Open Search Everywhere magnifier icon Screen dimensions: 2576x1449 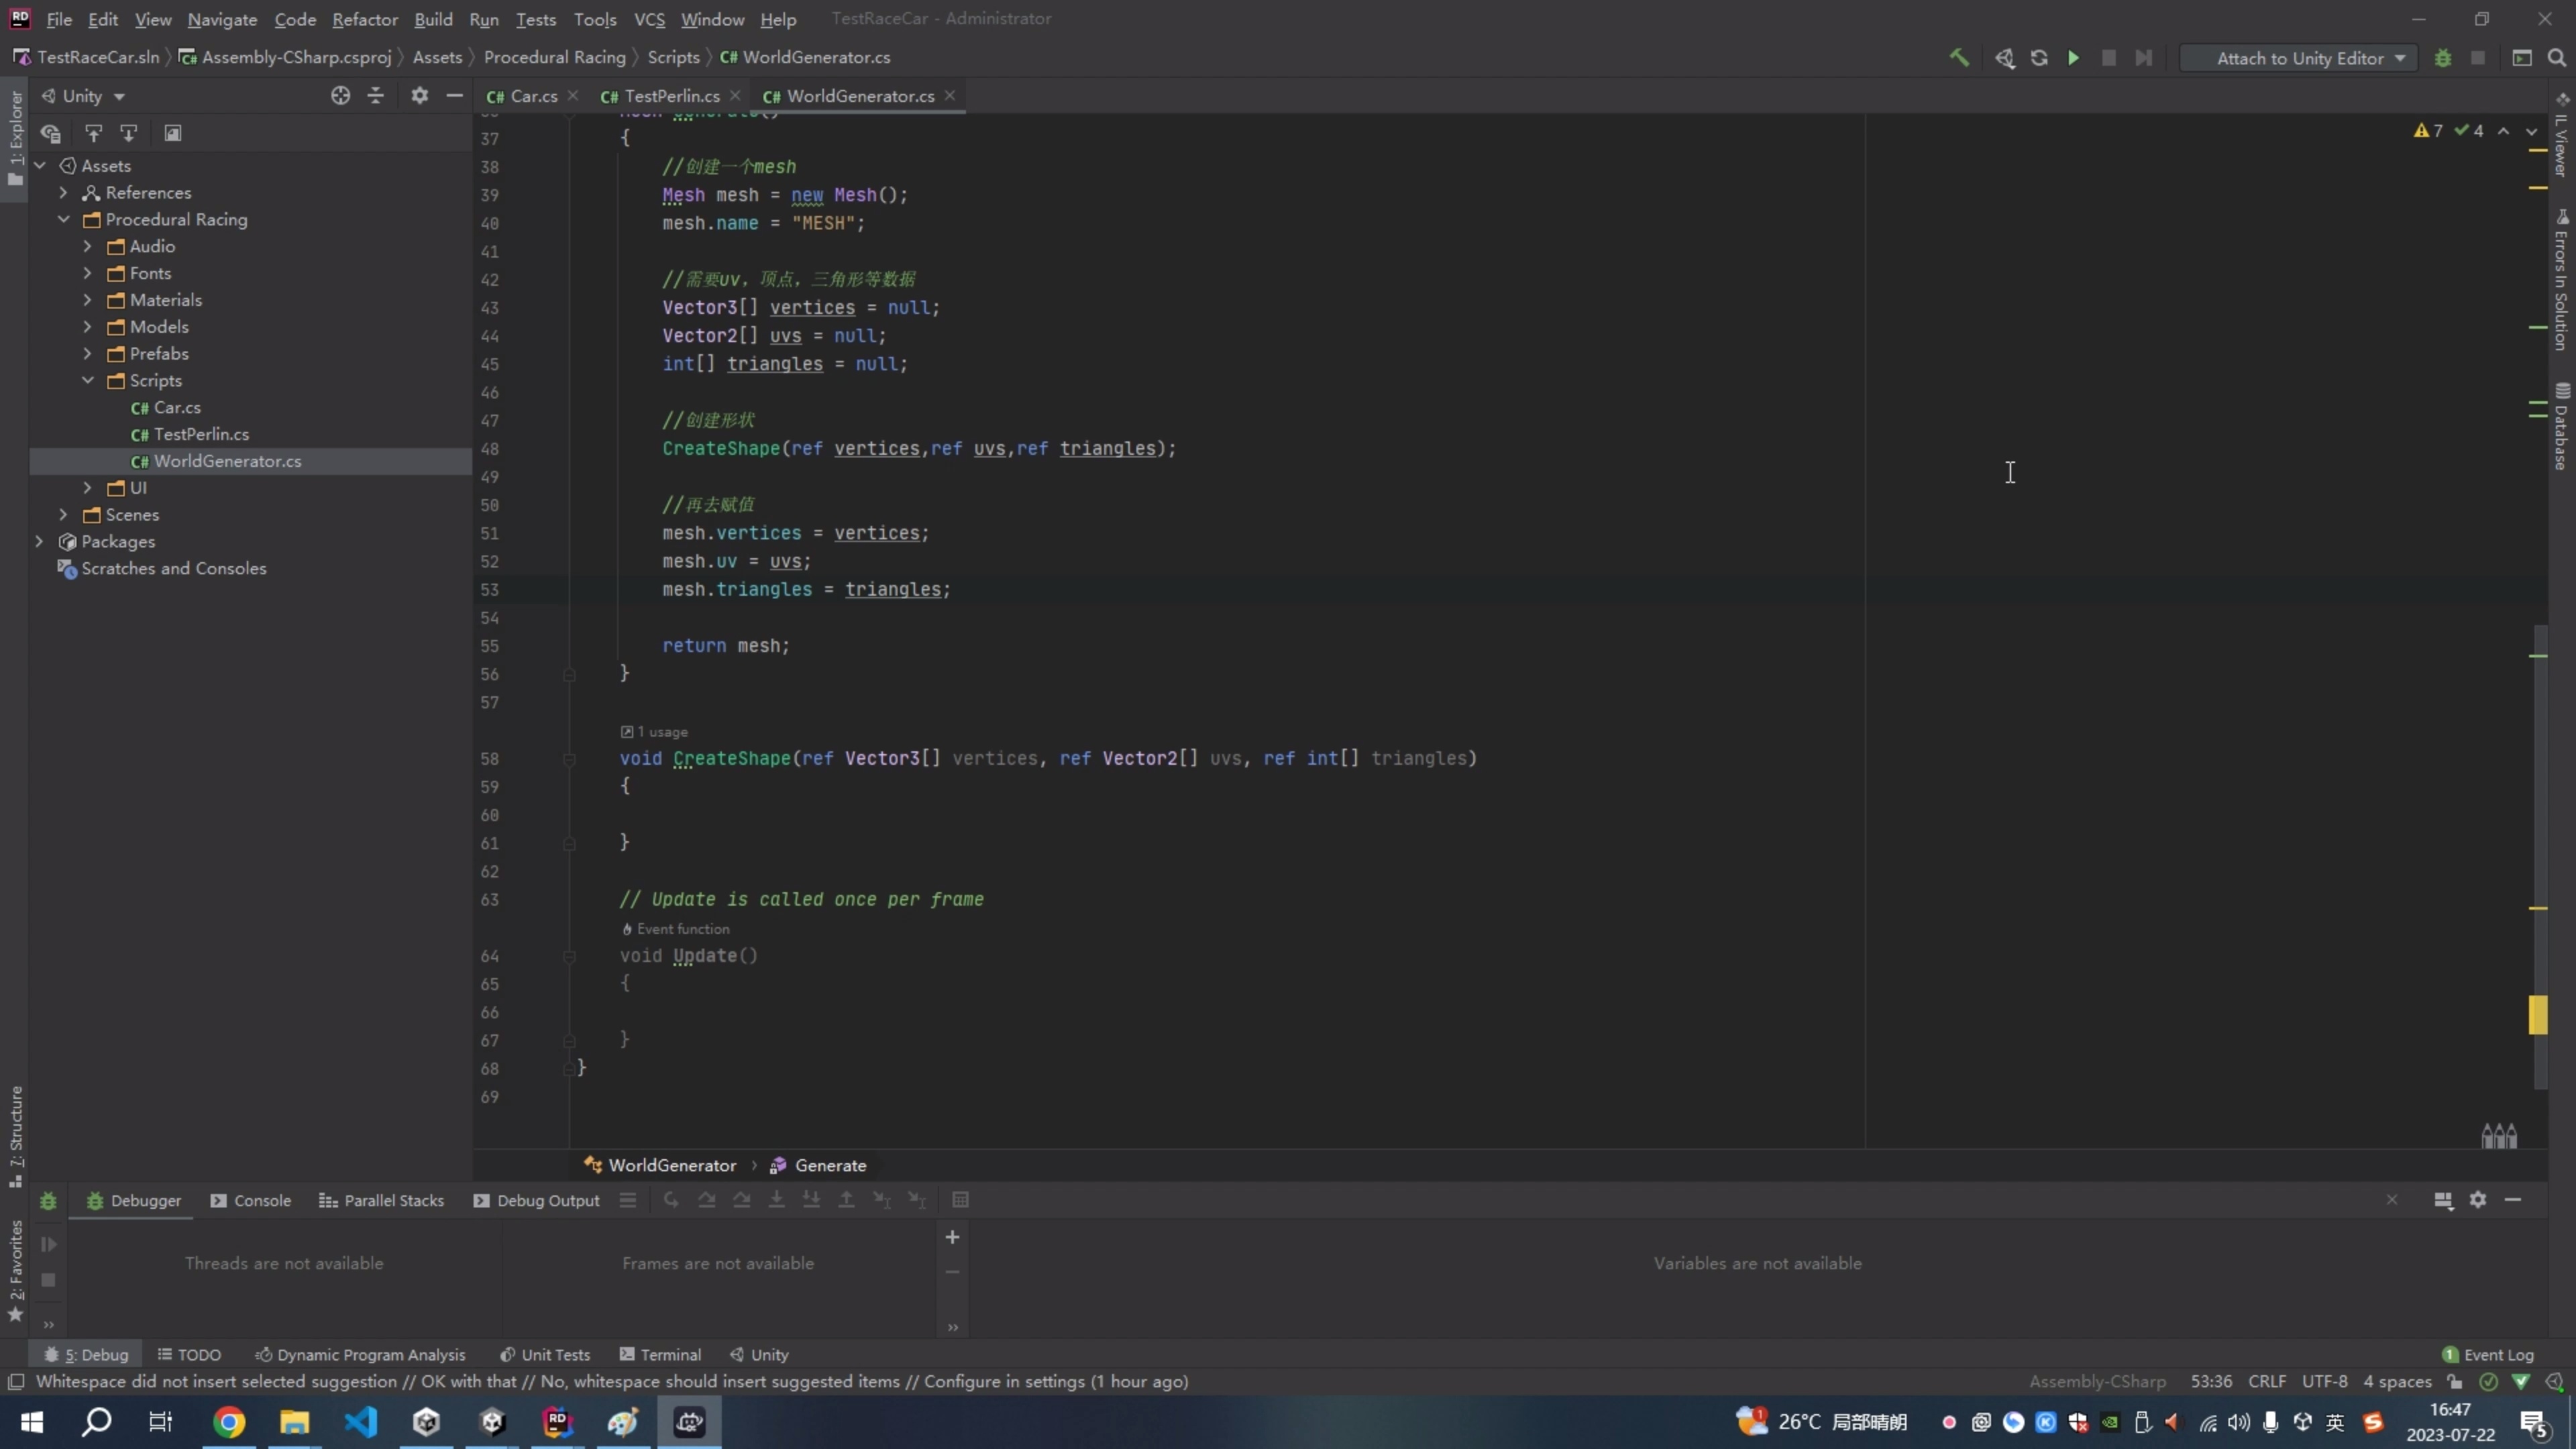click(x=2556, y=58)
